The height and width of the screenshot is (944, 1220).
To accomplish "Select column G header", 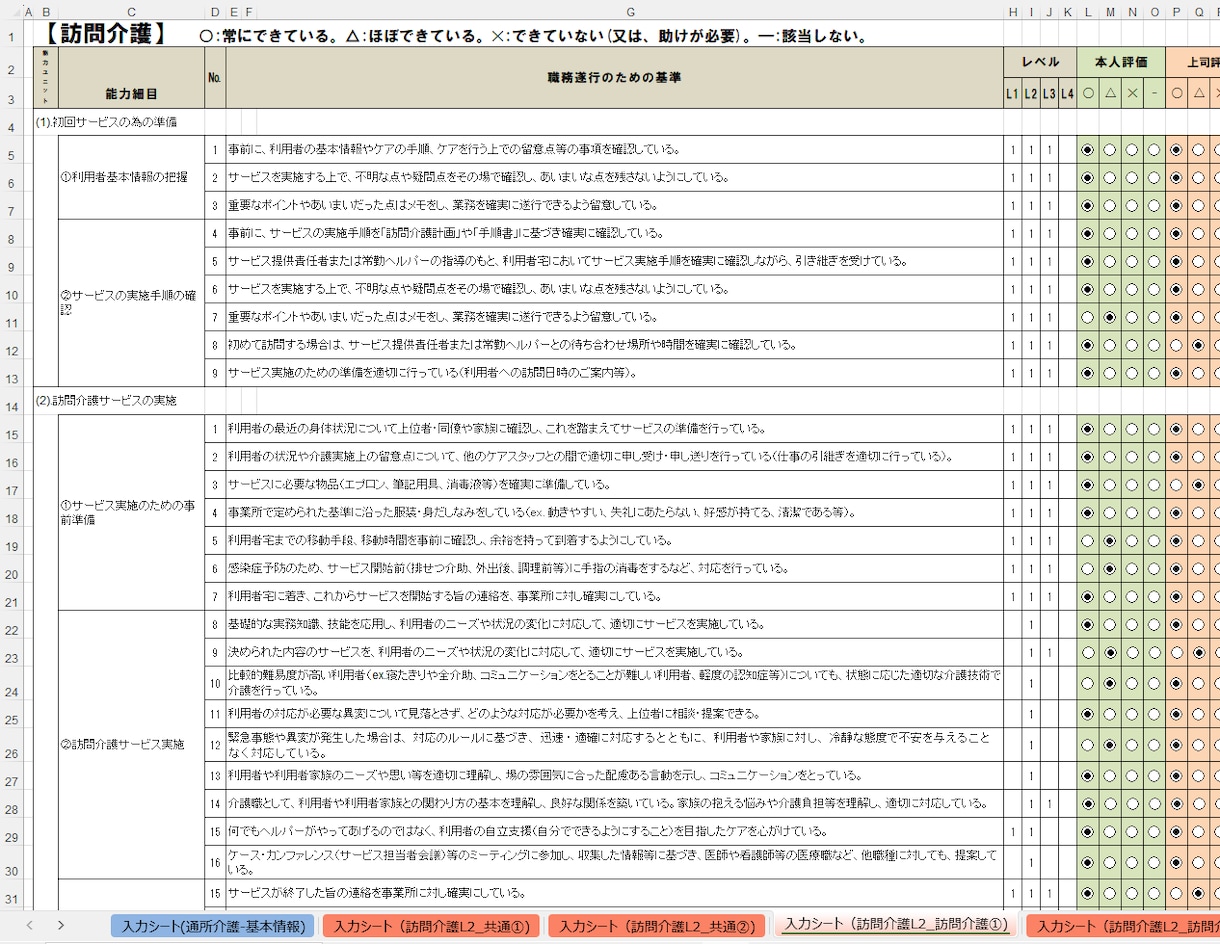I will [630, 11].
